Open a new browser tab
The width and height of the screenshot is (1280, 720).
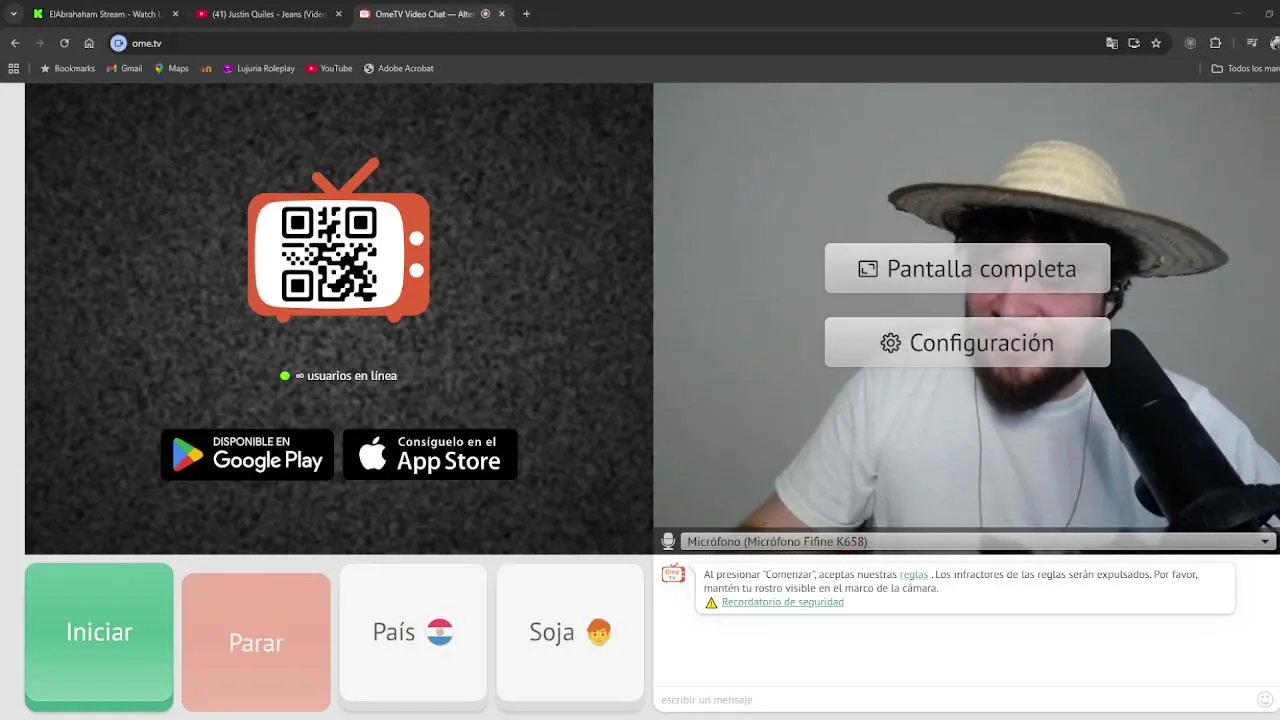pyautogui.click(x=526, y=14)
